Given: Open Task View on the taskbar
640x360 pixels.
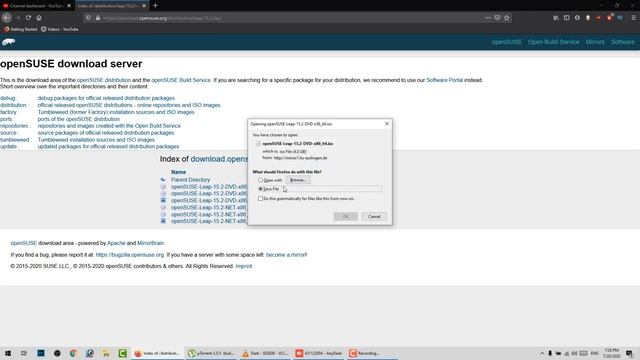Looking at the screenshot, I should click(x=24, y=353).
